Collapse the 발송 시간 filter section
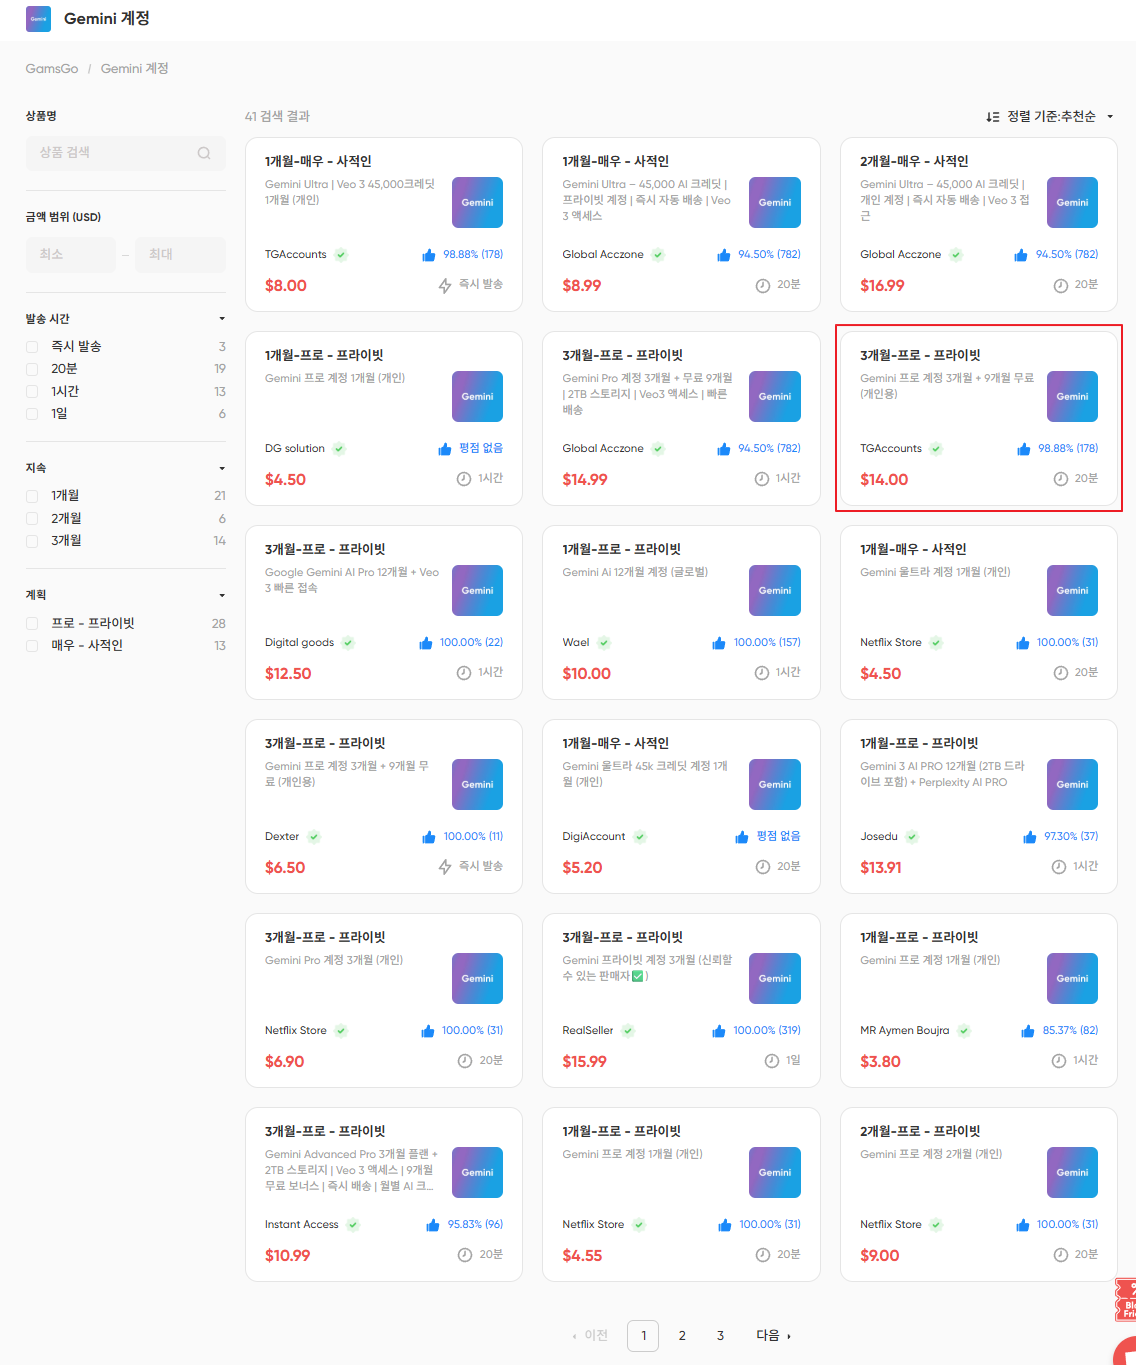1136x1365 pixels. (x=222, y=319)
